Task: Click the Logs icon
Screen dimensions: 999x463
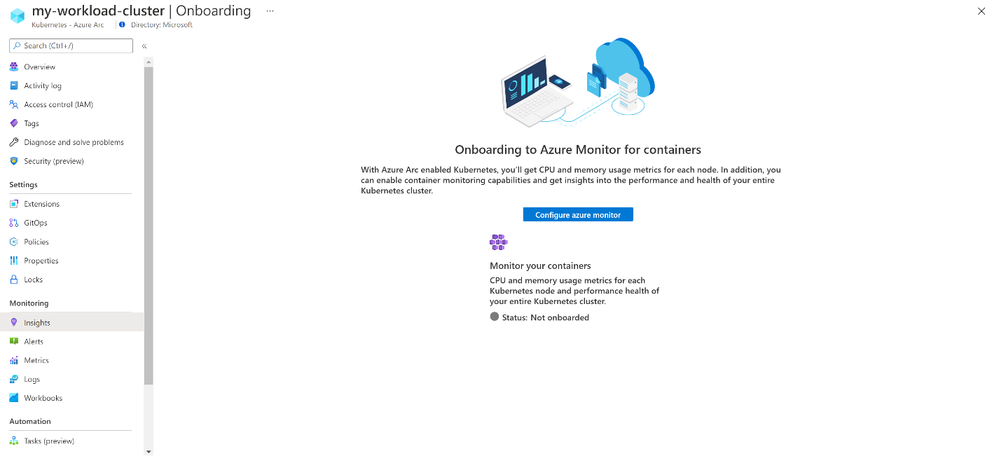Action: [14, 380]
